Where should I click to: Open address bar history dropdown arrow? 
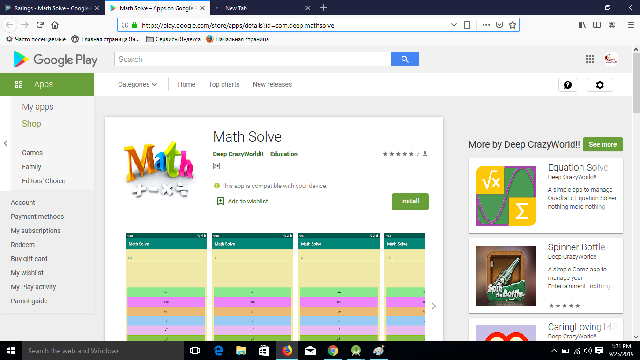point(453,25)
